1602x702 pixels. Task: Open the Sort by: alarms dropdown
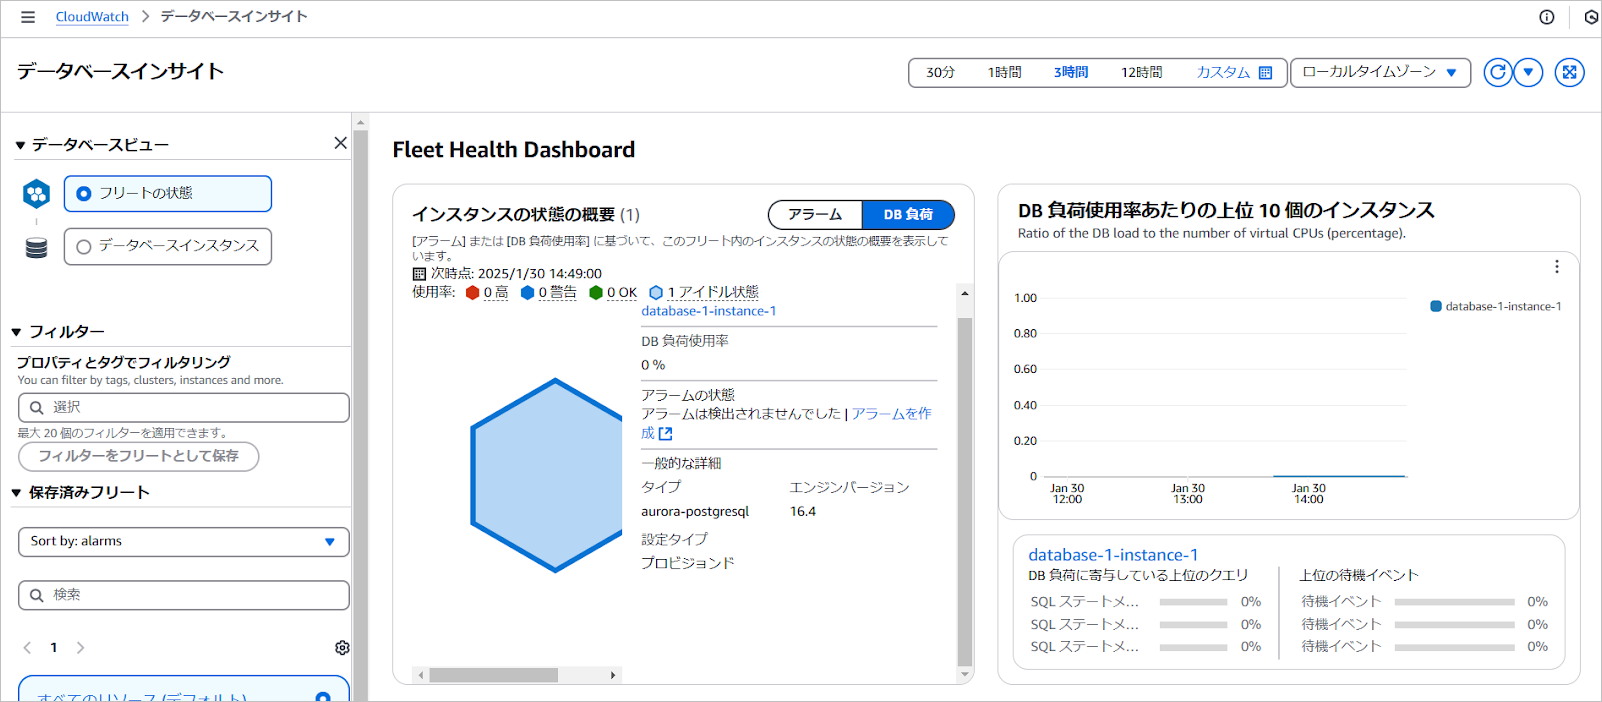pyautogui.click(x=183, y=542)
